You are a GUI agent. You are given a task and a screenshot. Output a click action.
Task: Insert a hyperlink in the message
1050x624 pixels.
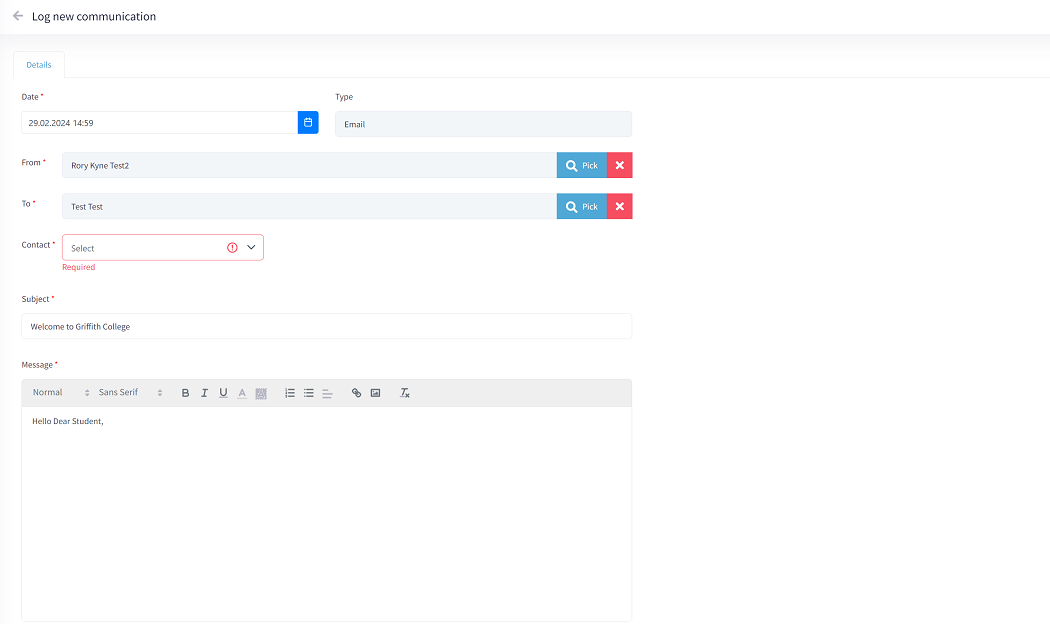[356, 393]
